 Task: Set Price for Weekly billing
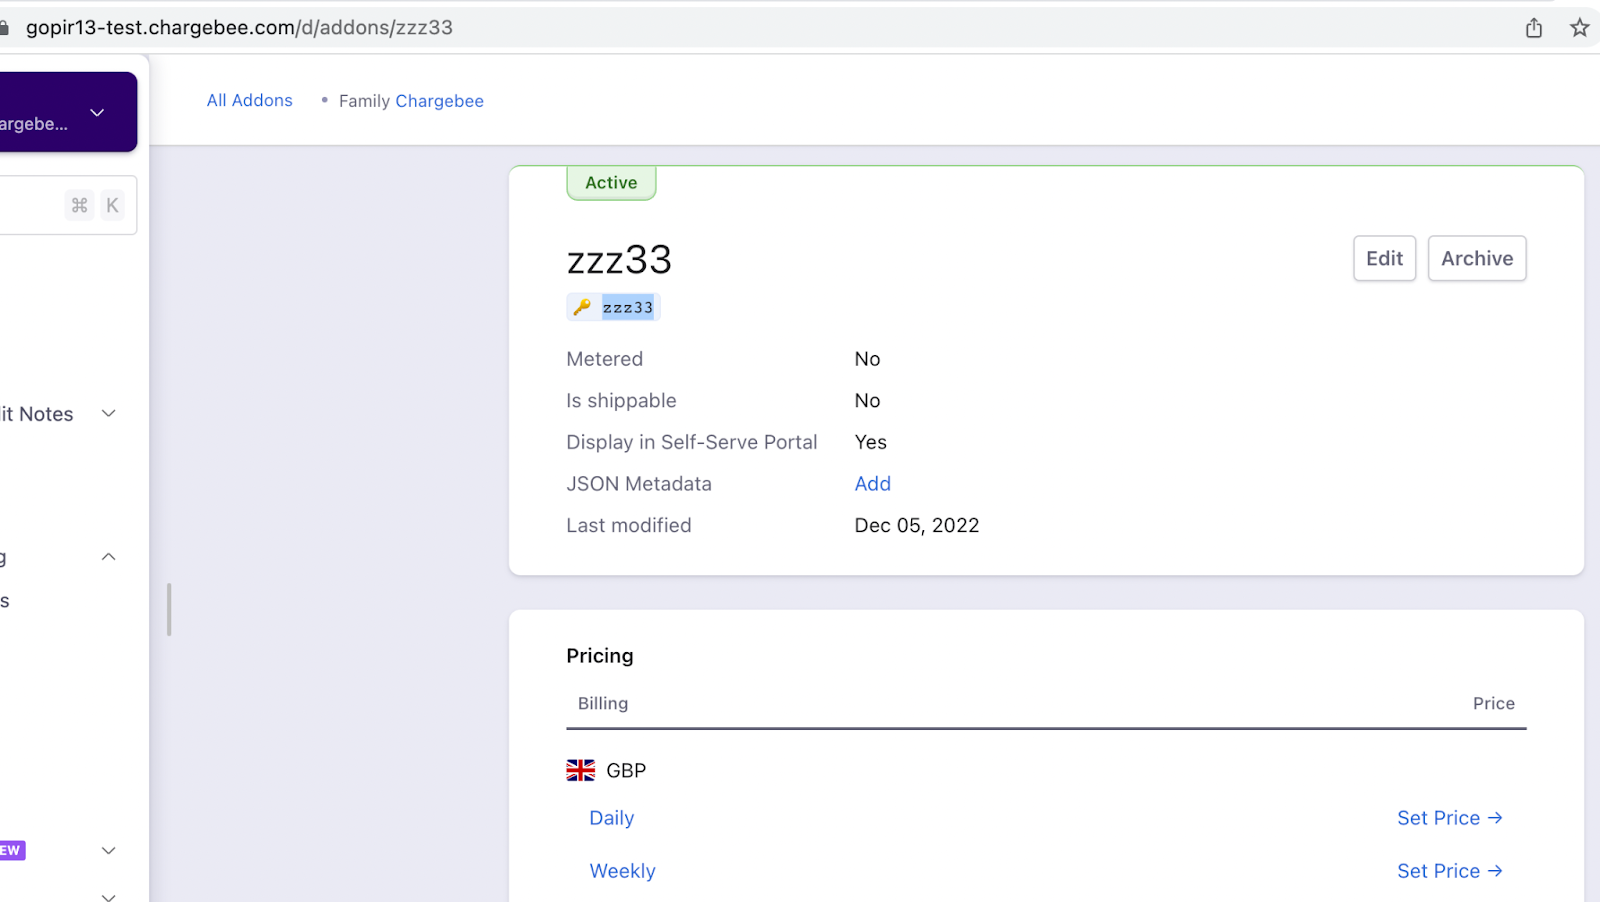pyautogui.click(x=1449, y=871)
